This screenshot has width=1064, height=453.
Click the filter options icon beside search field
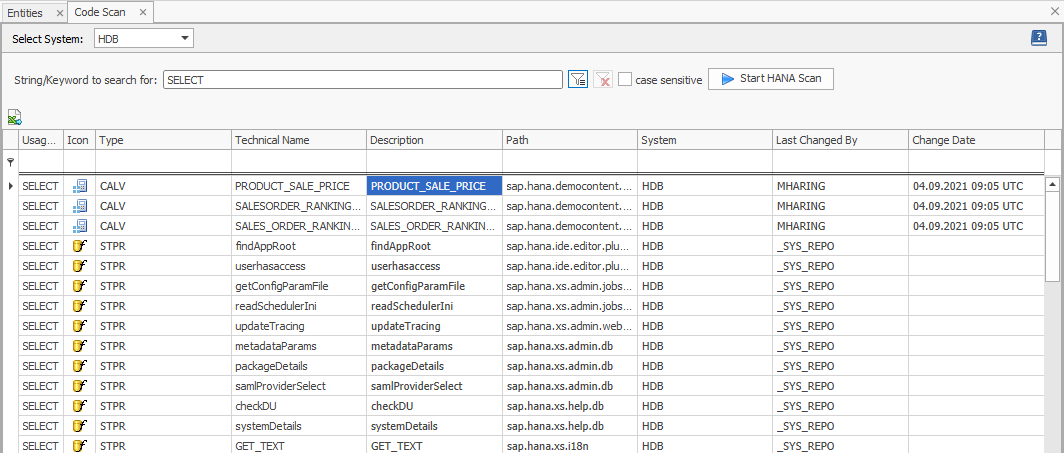577,80
